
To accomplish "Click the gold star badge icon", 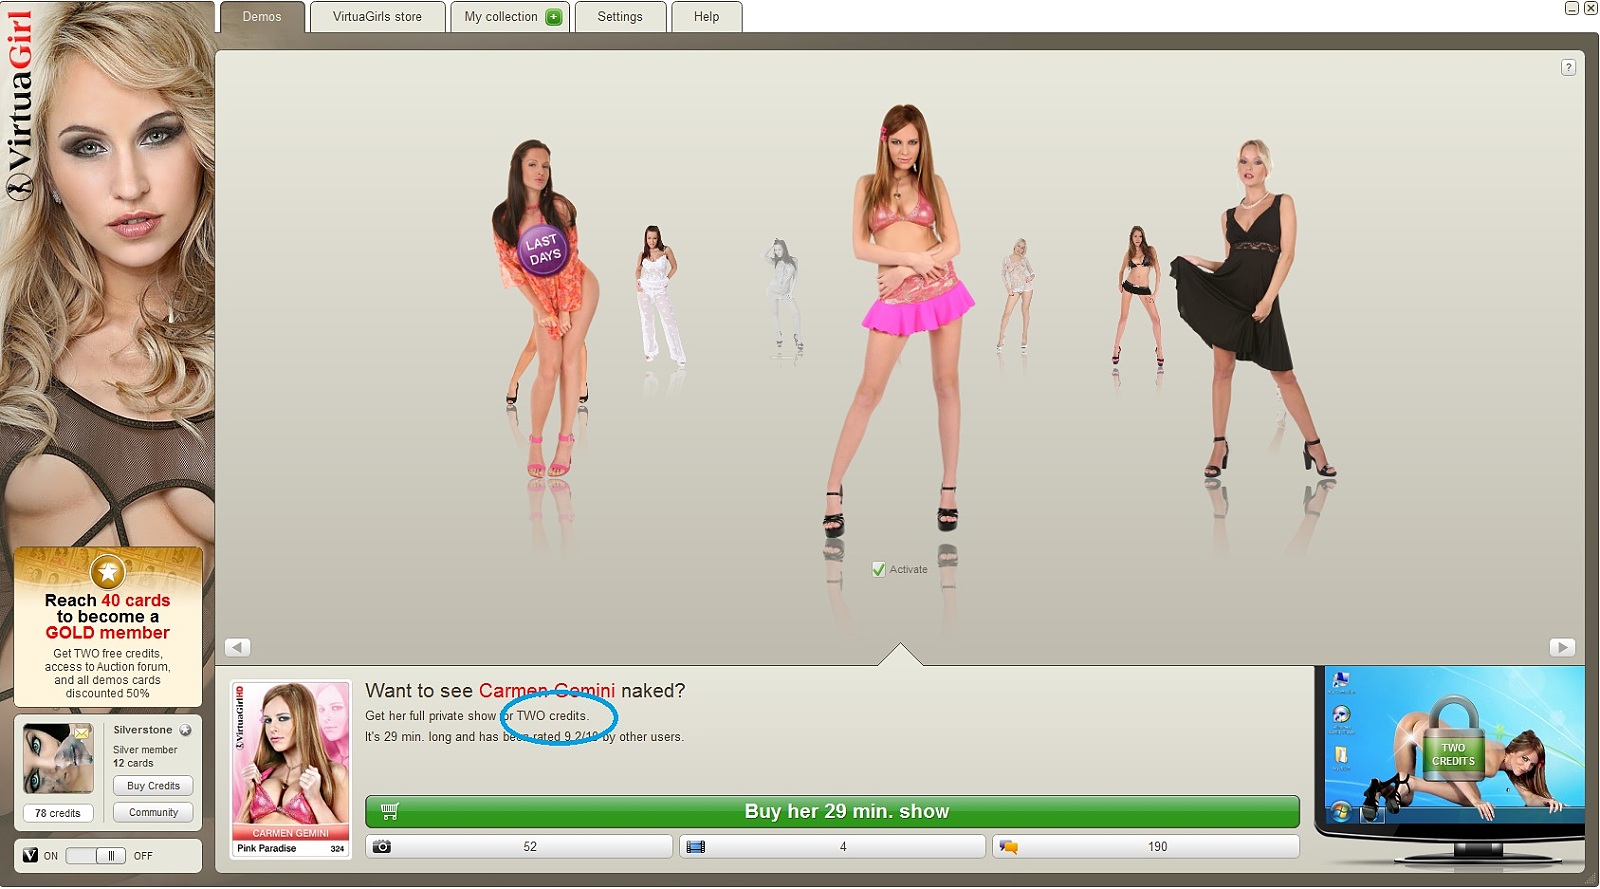I will point(107,572).
